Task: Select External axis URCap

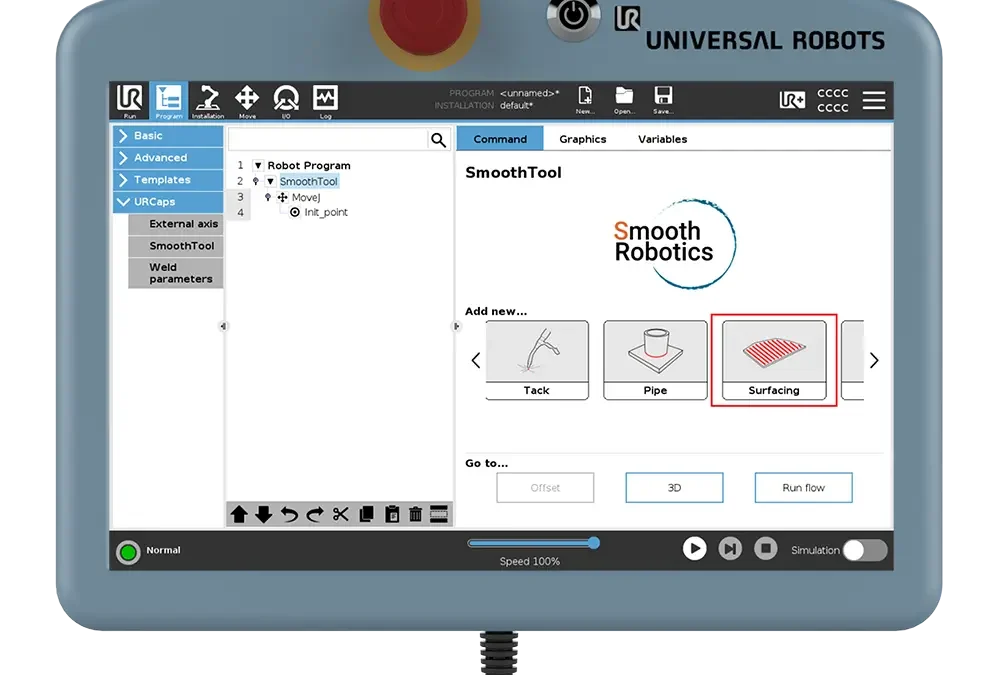Action: pyautogui.click(x=176, y=224)
